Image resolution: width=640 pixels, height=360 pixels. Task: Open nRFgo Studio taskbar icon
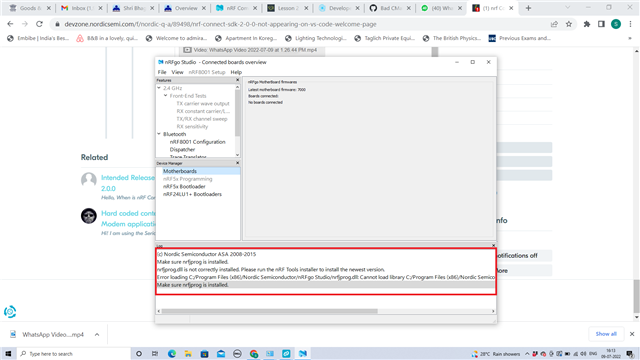303,353
